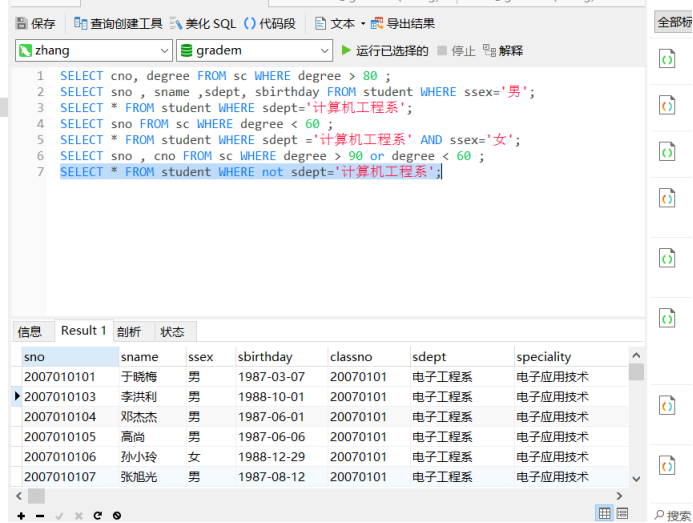
Task: Switch to the 信息 tab
Action: [x=30, y=332]
